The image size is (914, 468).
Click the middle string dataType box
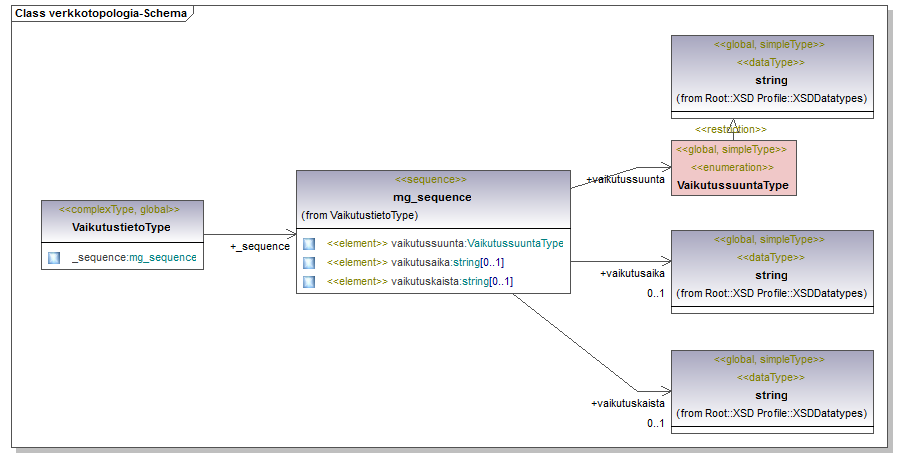pyautogui.click(x=772, y=272)
